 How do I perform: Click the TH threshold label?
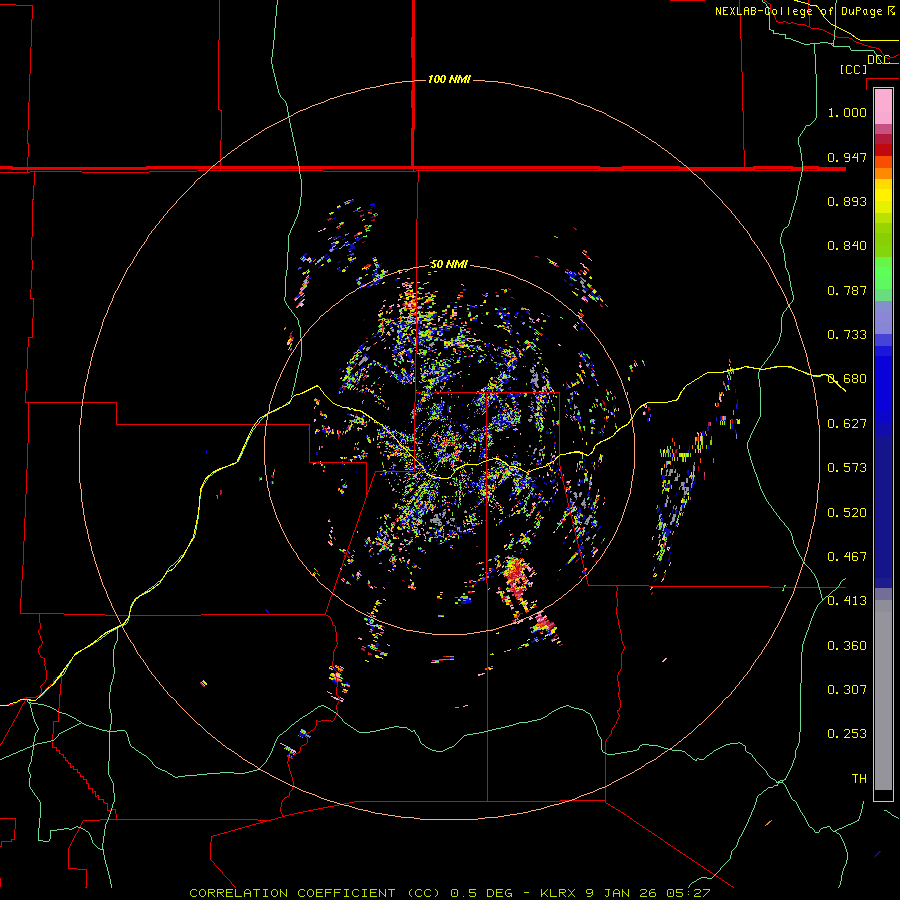tap(859, 779)
